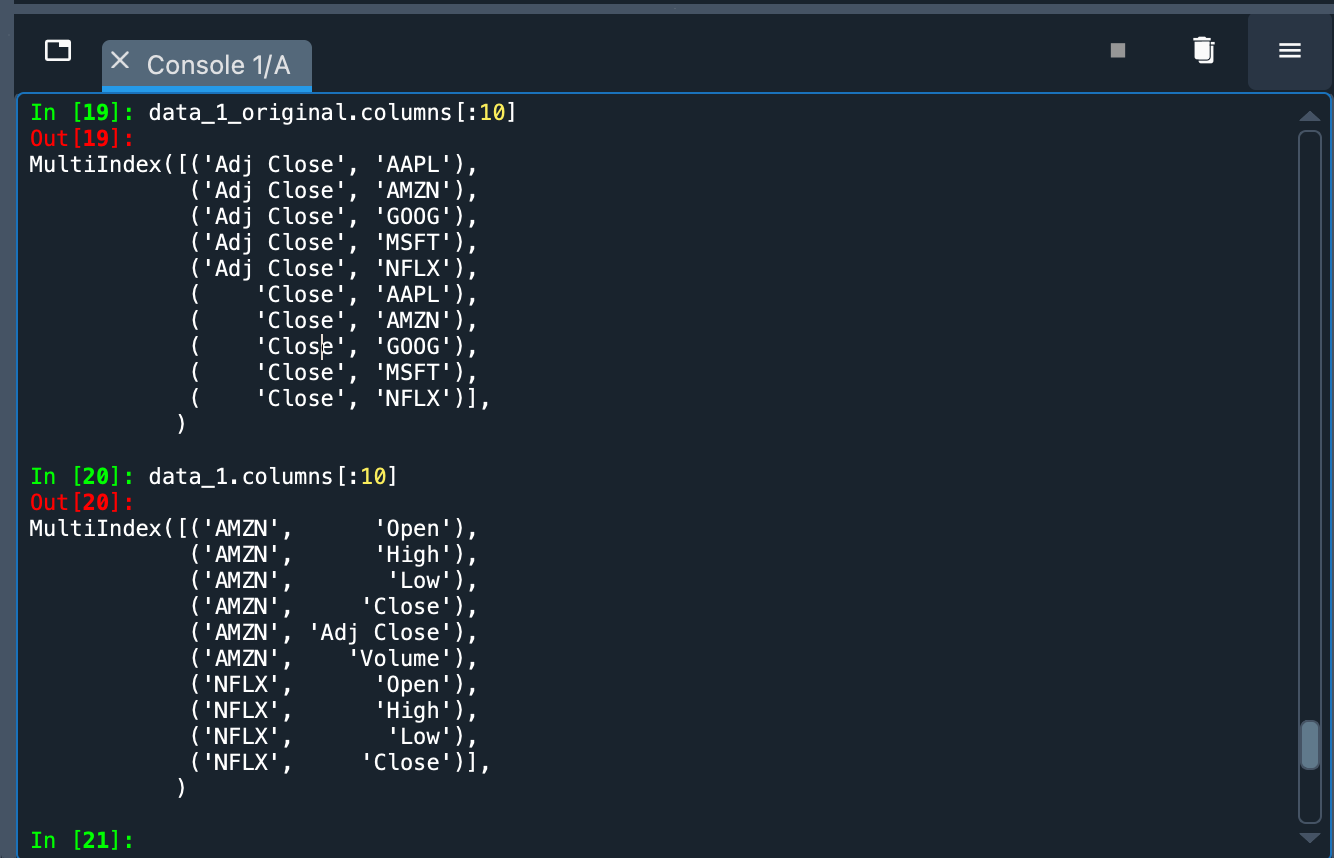1334x858 pixels.
Task: Click the MultiIndex text in Out[19]
Action: (x=100, y=163)
